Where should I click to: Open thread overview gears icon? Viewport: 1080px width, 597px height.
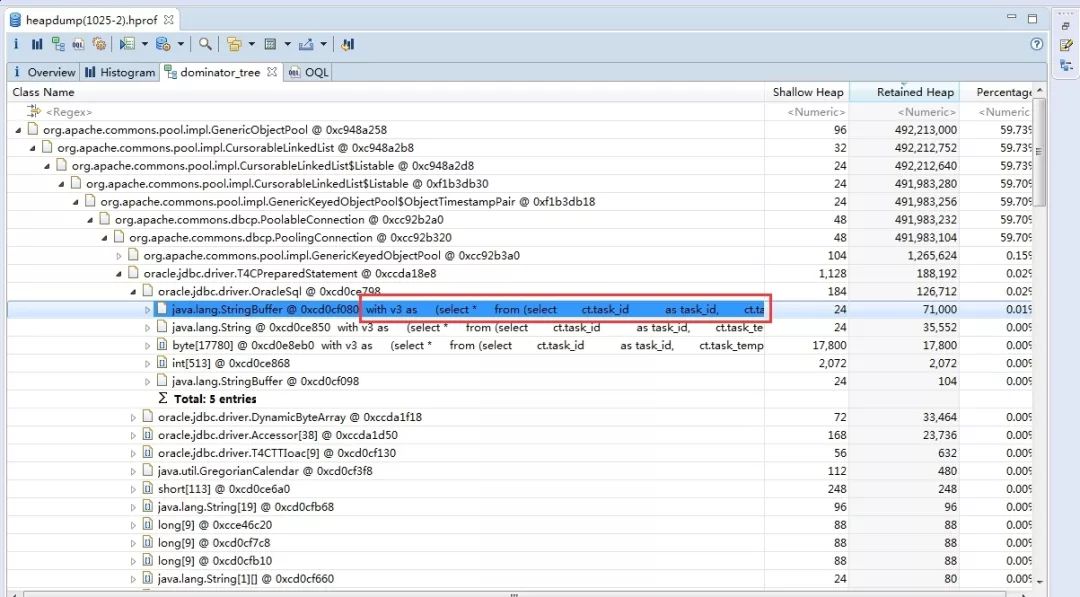[x=99, y=44]
